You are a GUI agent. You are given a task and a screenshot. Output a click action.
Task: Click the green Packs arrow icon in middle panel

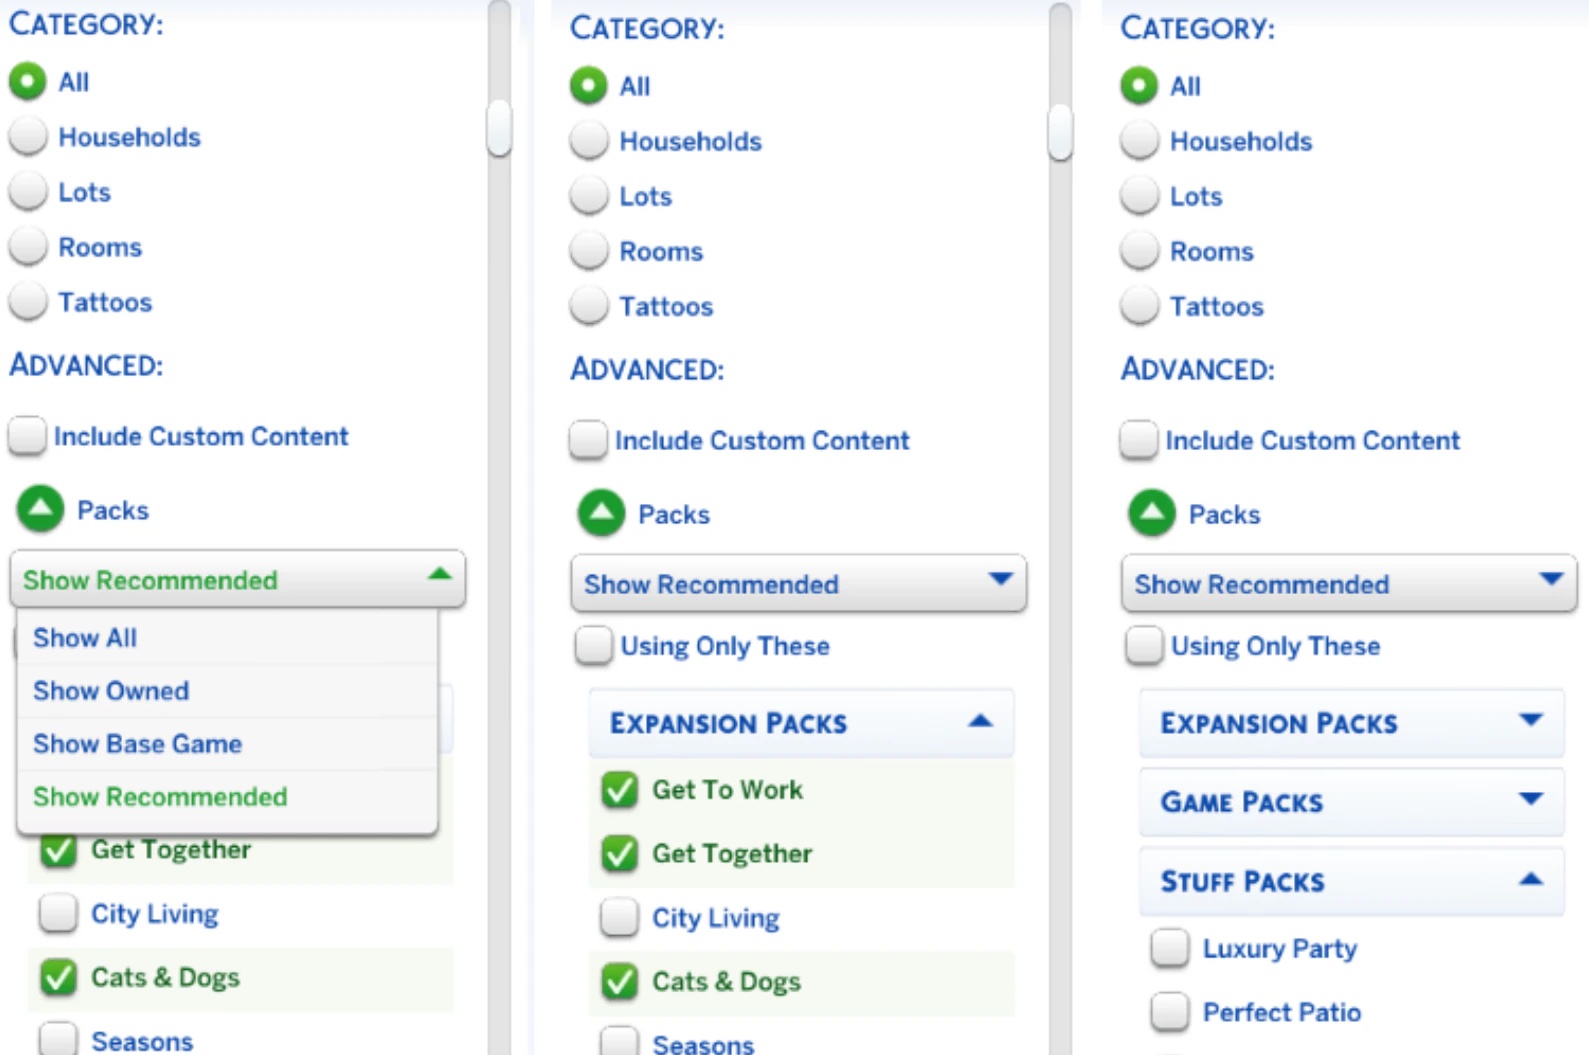coord(601,513)
